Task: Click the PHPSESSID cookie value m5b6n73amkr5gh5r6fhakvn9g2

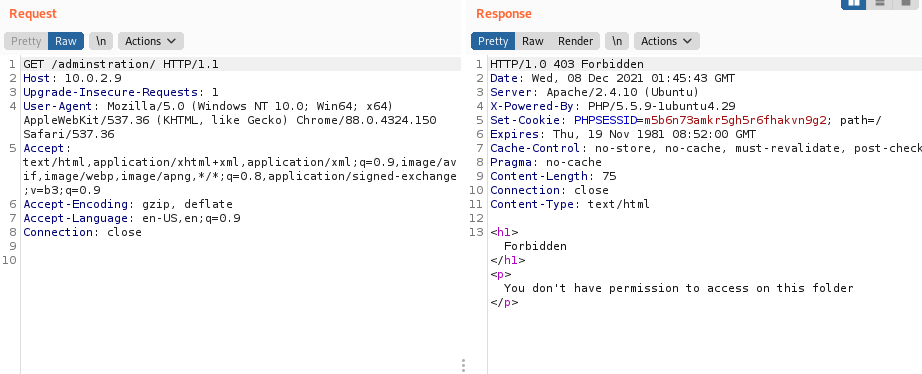Action: [735, 121]
